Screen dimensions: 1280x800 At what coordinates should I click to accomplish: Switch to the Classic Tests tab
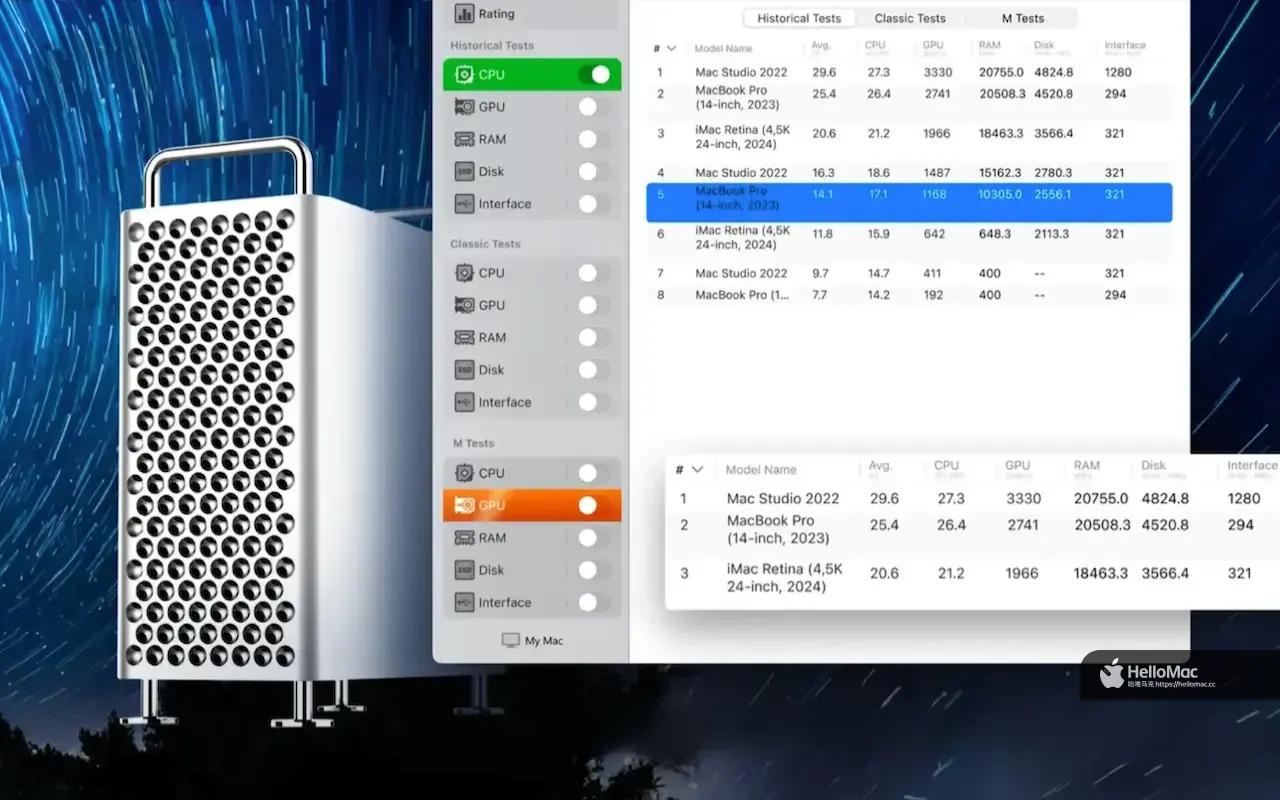(910, 18)
